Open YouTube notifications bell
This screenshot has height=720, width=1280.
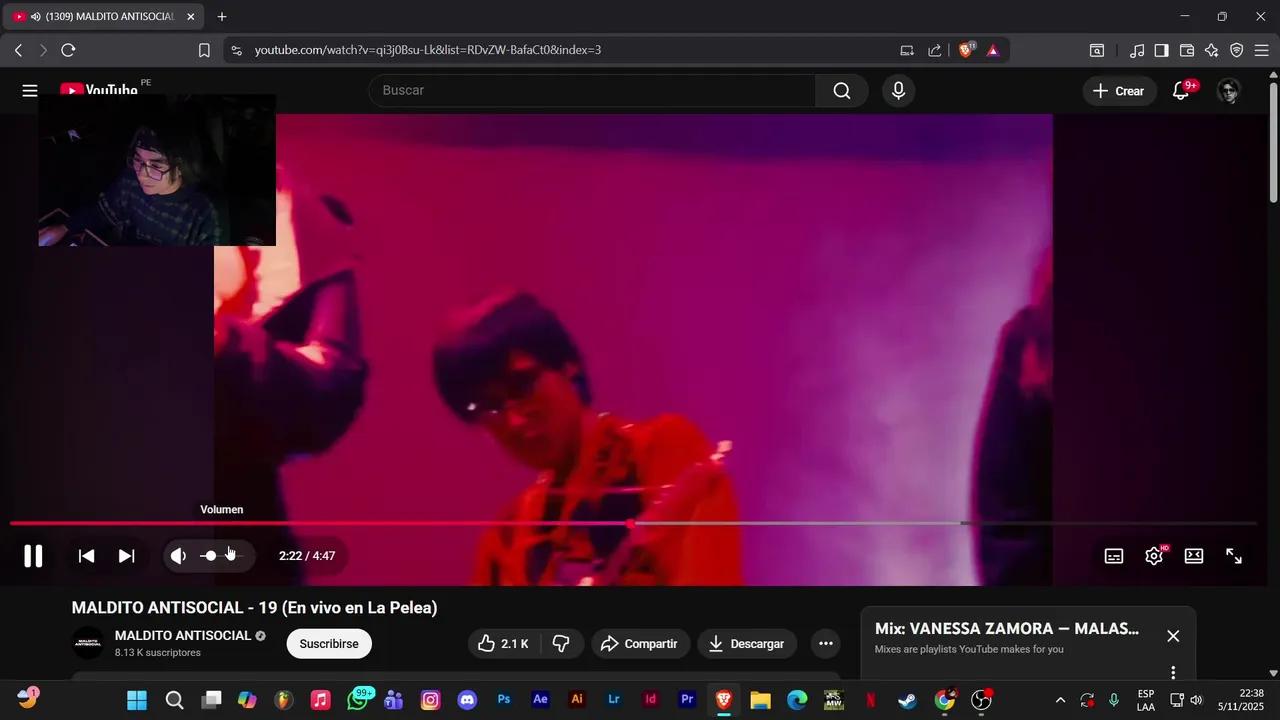click(x=1182, y=91)
